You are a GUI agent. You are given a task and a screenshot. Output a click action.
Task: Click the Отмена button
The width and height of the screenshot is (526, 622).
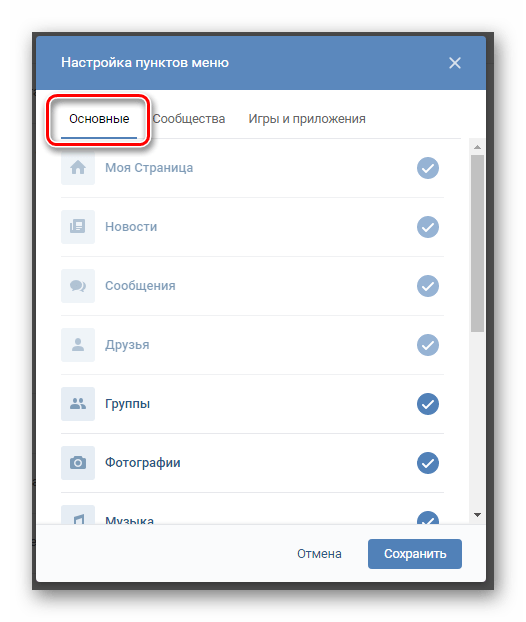(319, 554)
